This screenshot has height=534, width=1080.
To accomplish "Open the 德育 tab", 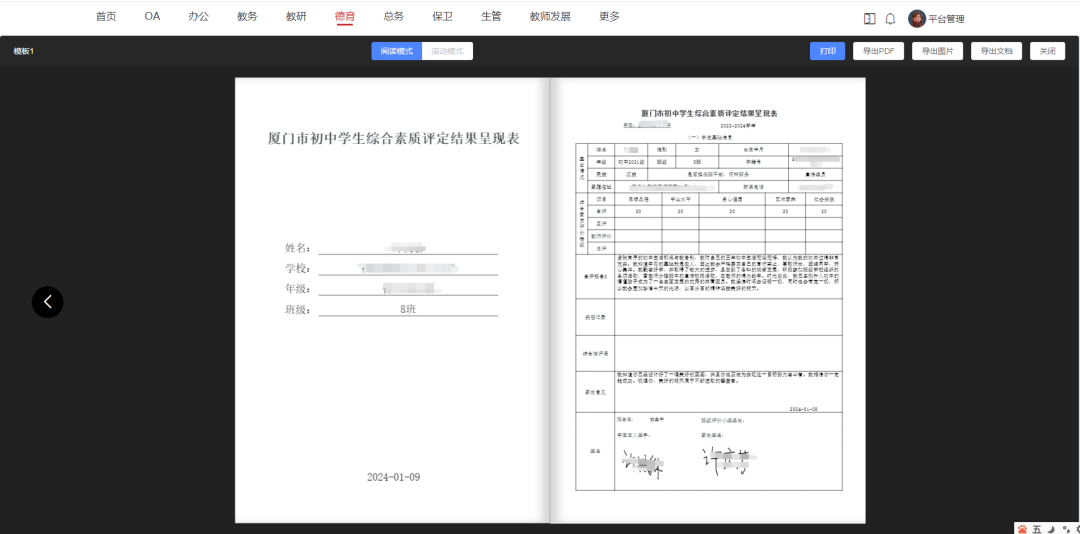I will click(344, 17).
